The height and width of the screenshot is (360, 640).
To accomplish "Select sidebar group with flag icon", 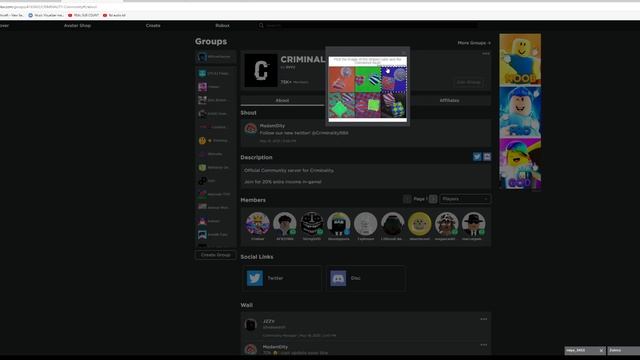I will [x=216, y=207].
